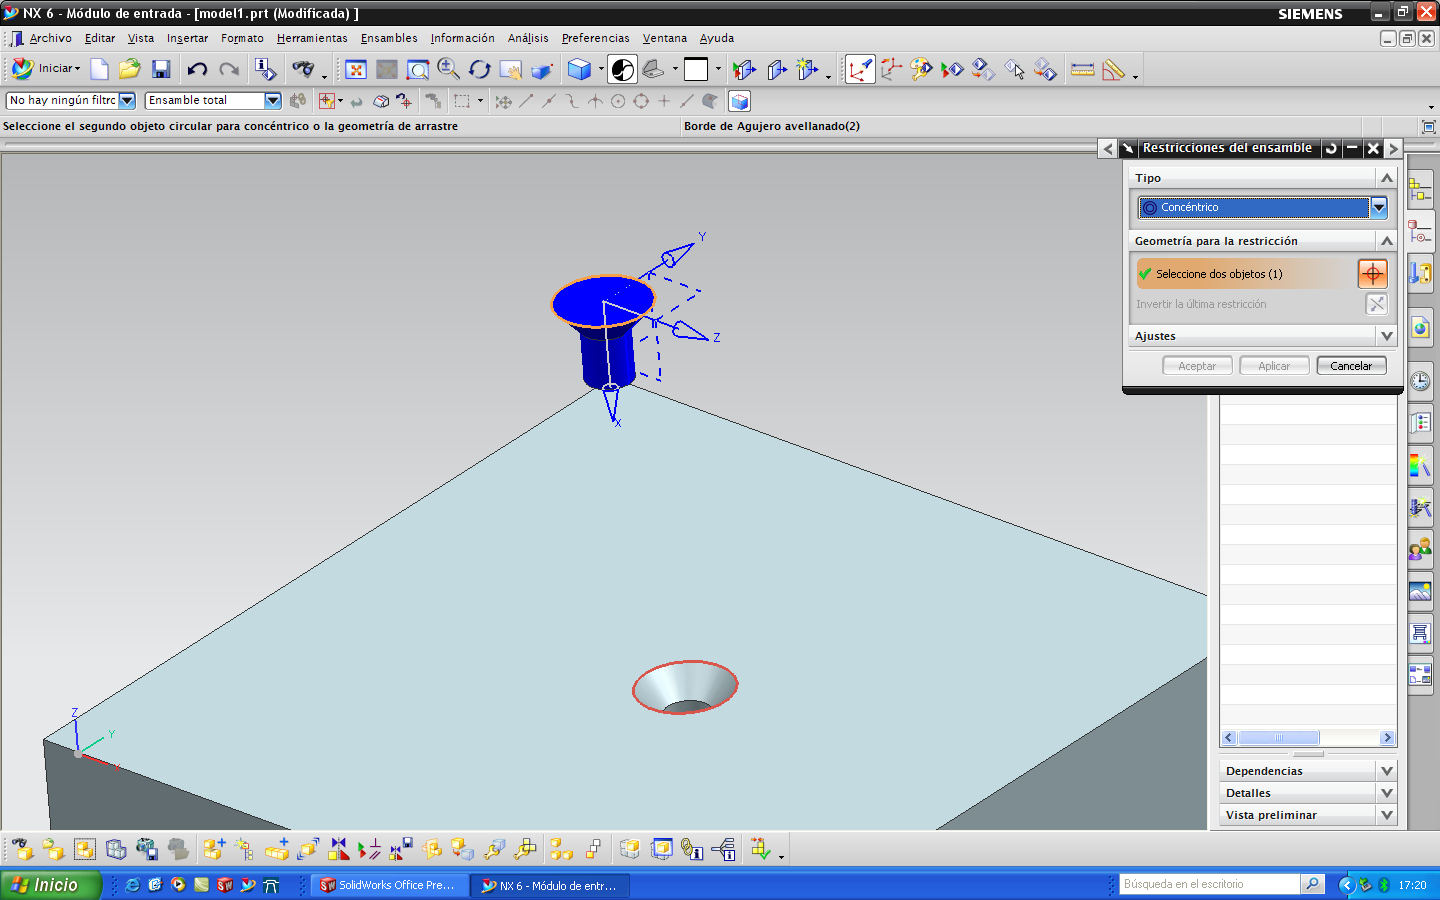Toggle the WCS display icon
This screenshot has height=900, width=1440.
[x=860, y=69]
